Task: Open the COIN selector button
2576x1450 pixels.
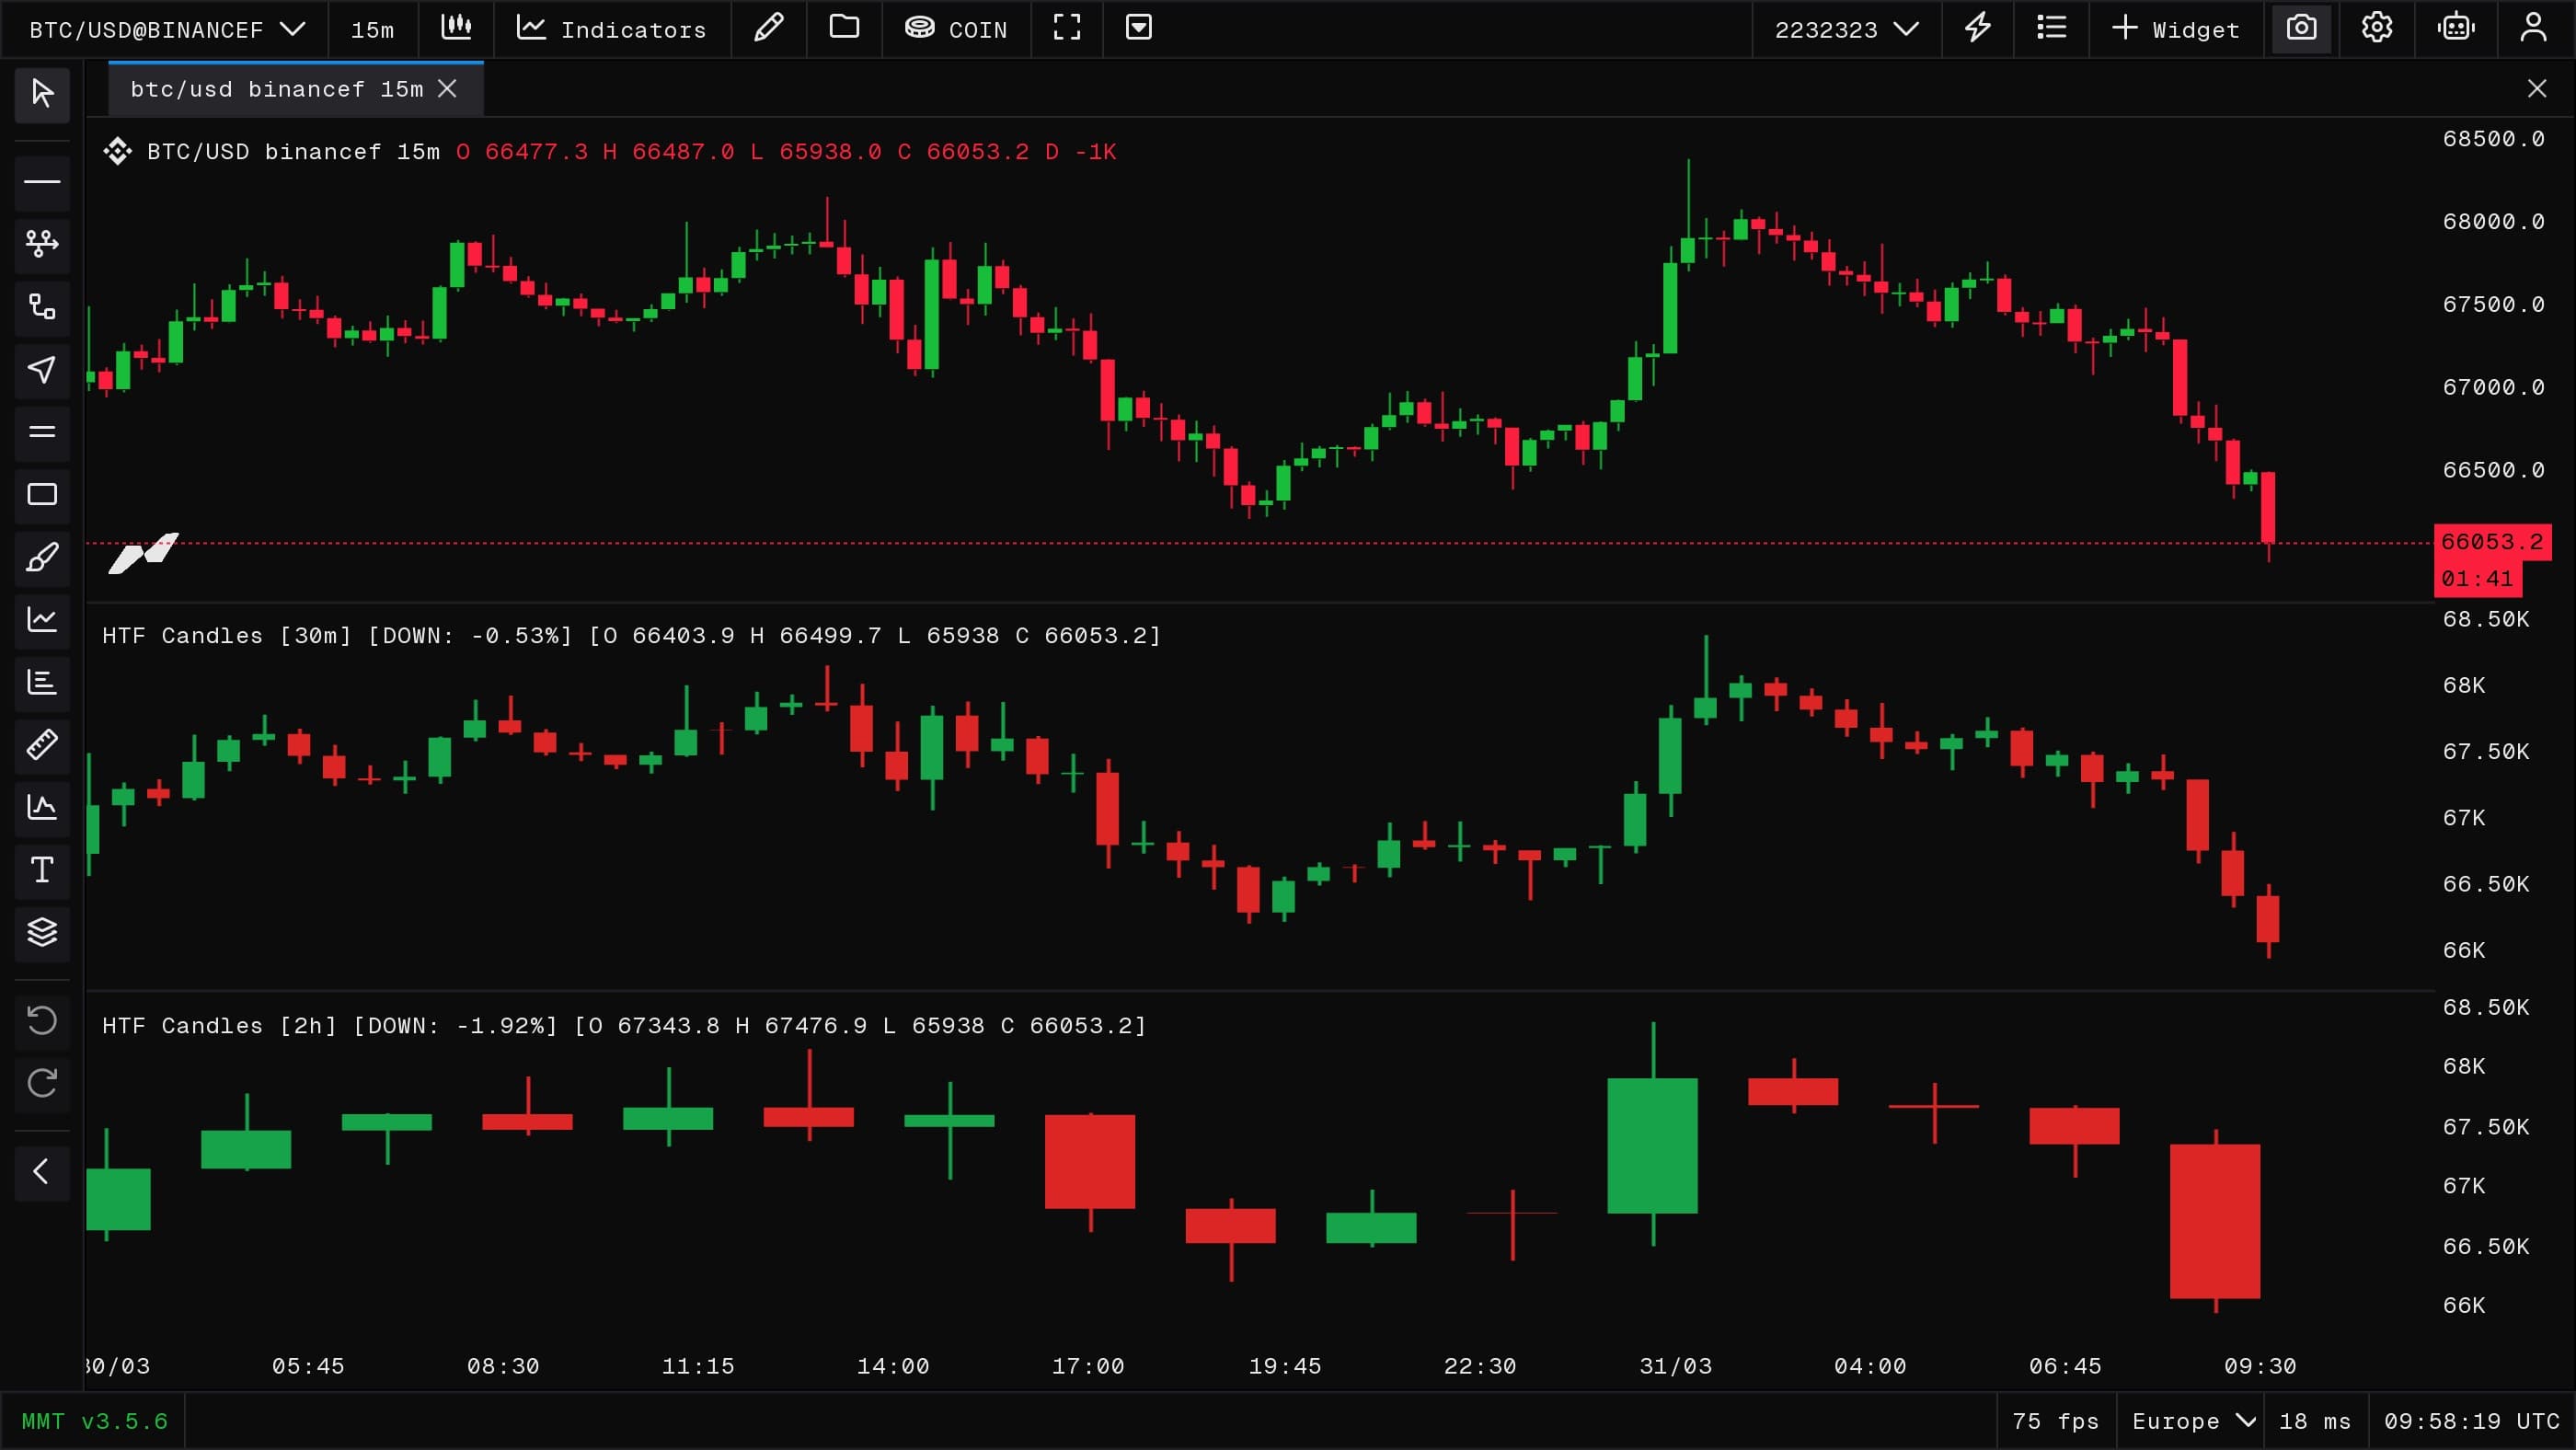Action: [x=956, y=29]
